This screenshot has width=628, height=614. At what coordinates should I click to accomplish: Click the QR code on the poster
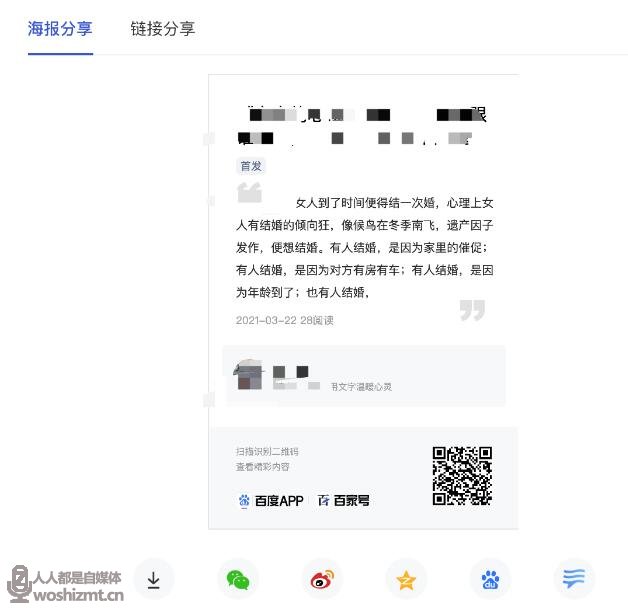pos(462,475)
